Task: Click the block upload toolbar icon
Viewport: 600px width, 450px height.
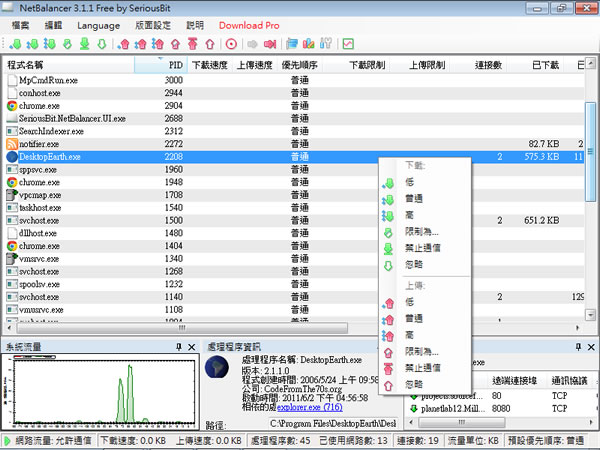Action: [x=192, y=44]
